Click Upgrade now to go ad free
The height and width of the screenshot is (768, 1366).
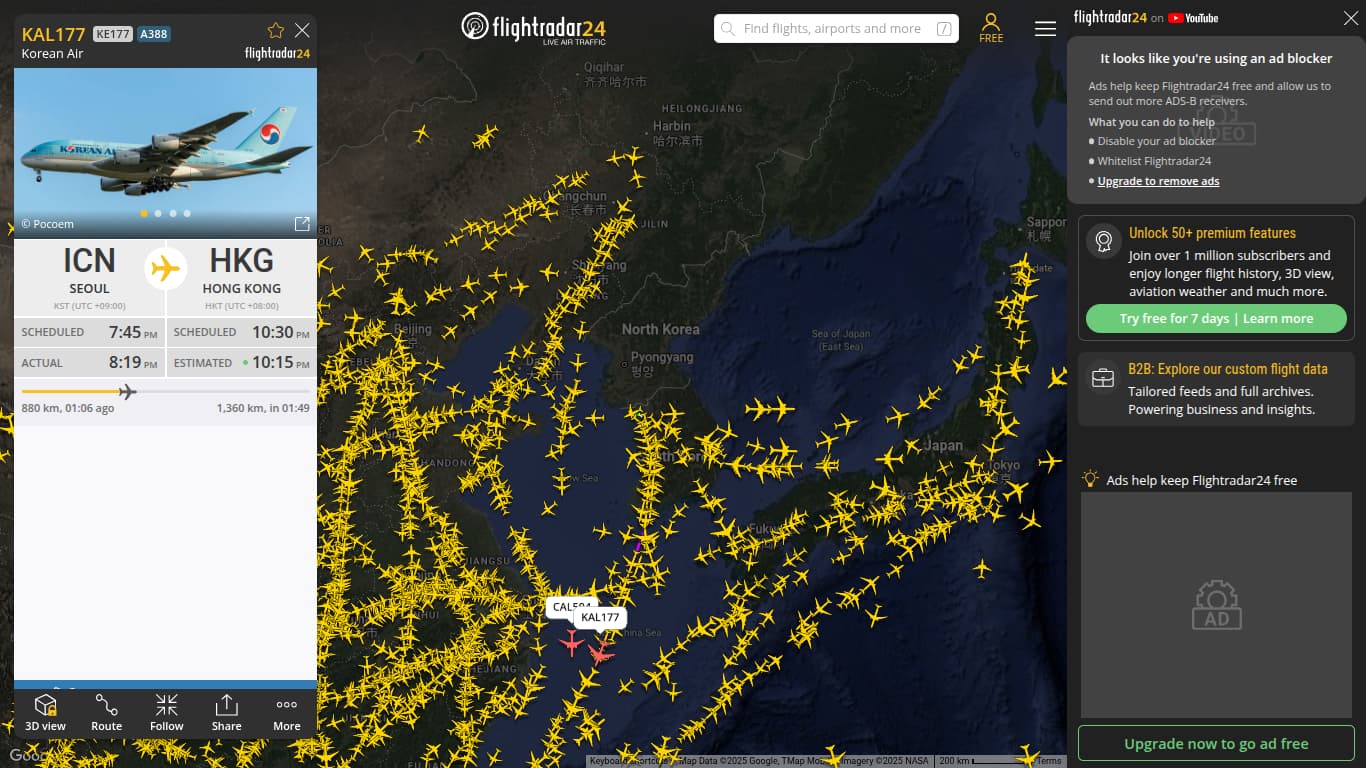coord(1216,744)
